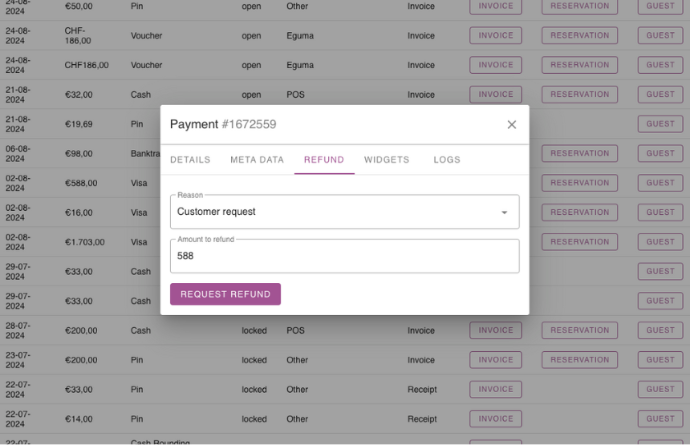Screen dimensions: 690x445
Task: Open Reservation for the €588,00 Visa payment
Action: point(579,183)
